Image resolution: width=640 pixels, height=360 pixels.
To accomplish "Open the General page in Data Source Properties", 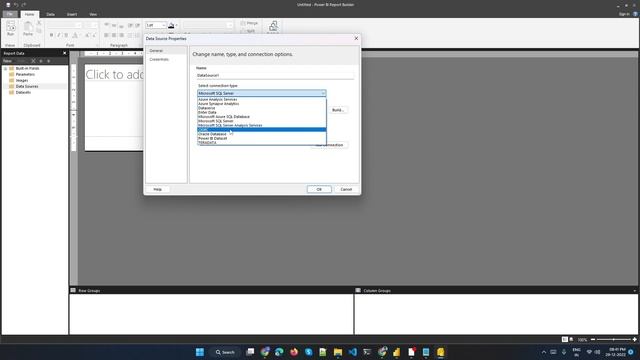I will 166,51.
